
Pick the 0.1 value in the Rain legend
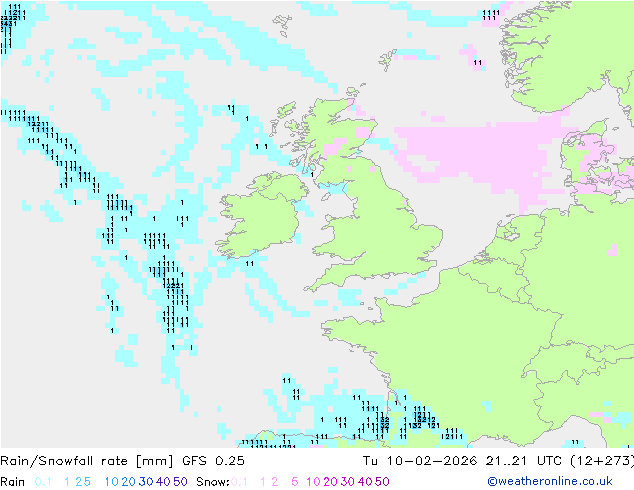coord(43,482)
